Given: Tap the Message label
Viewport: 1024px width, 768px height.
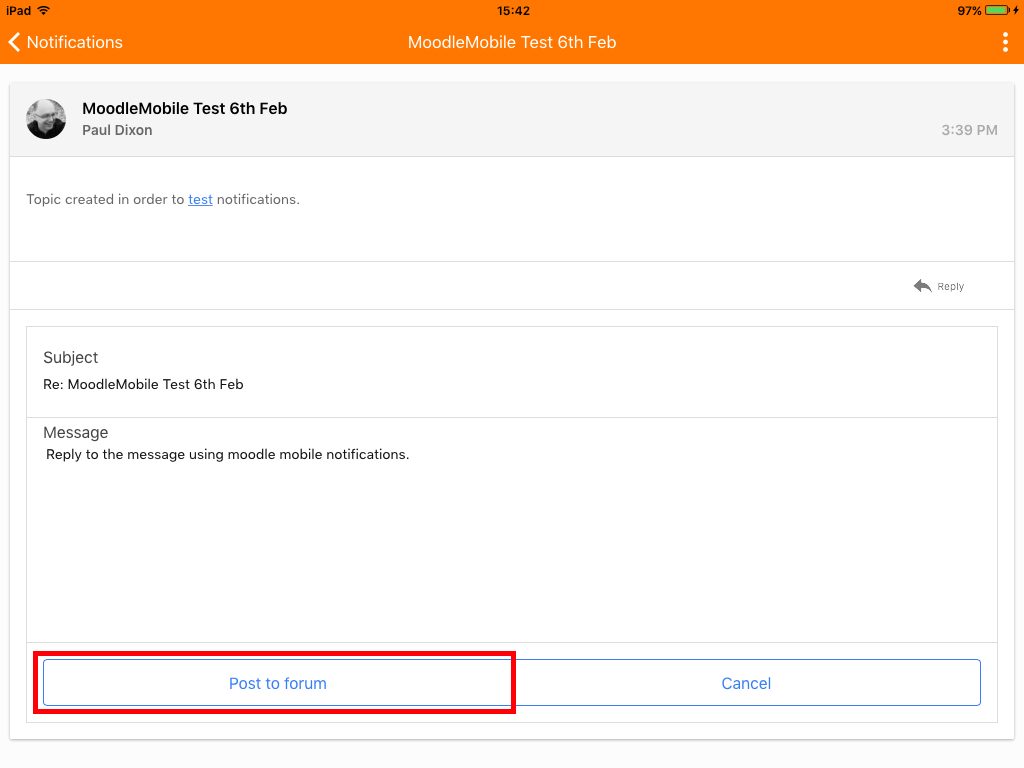Looking at the screenshot, I should [76, 432].
